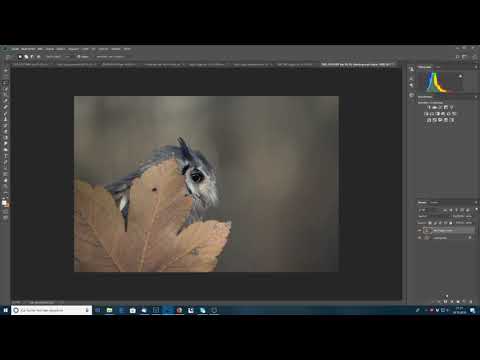Click the foreground color swatch
This screenshot has width=480, height=360.
4,203
